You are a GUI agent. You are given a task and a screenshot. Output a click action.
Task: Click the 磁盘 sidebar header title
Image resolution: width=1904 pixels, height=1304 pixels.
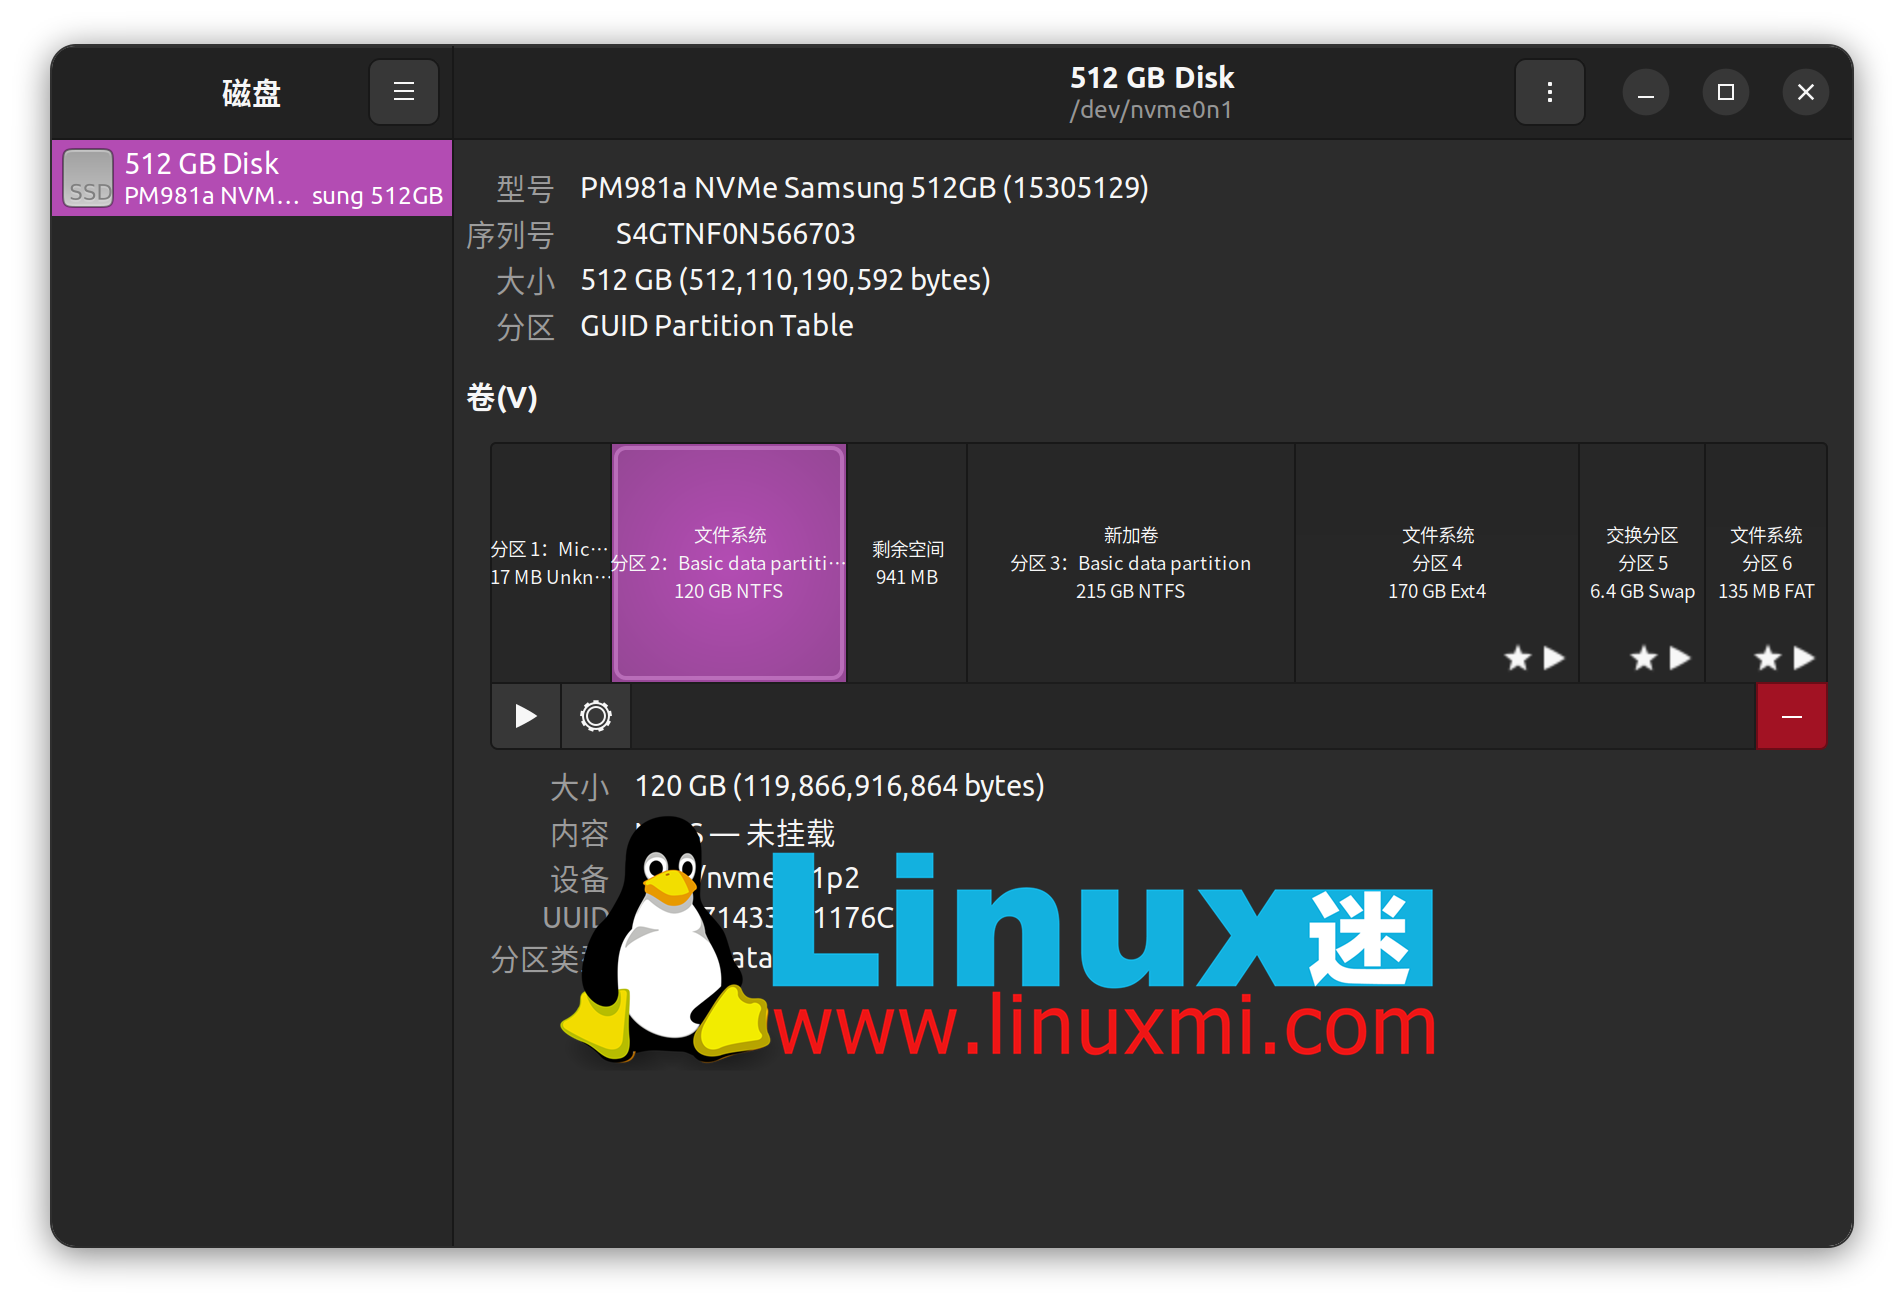click(251, 93)
